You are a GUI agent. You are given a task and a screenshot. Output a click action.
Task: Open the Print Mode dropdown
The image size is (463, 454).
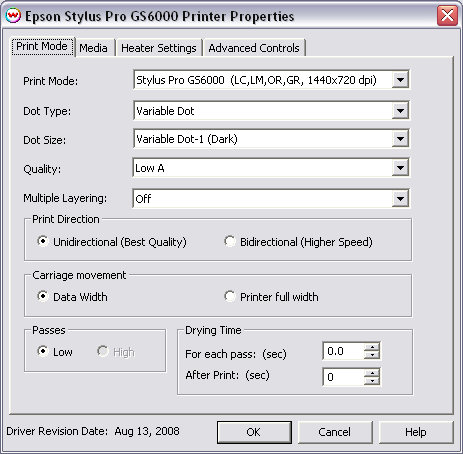400,80
